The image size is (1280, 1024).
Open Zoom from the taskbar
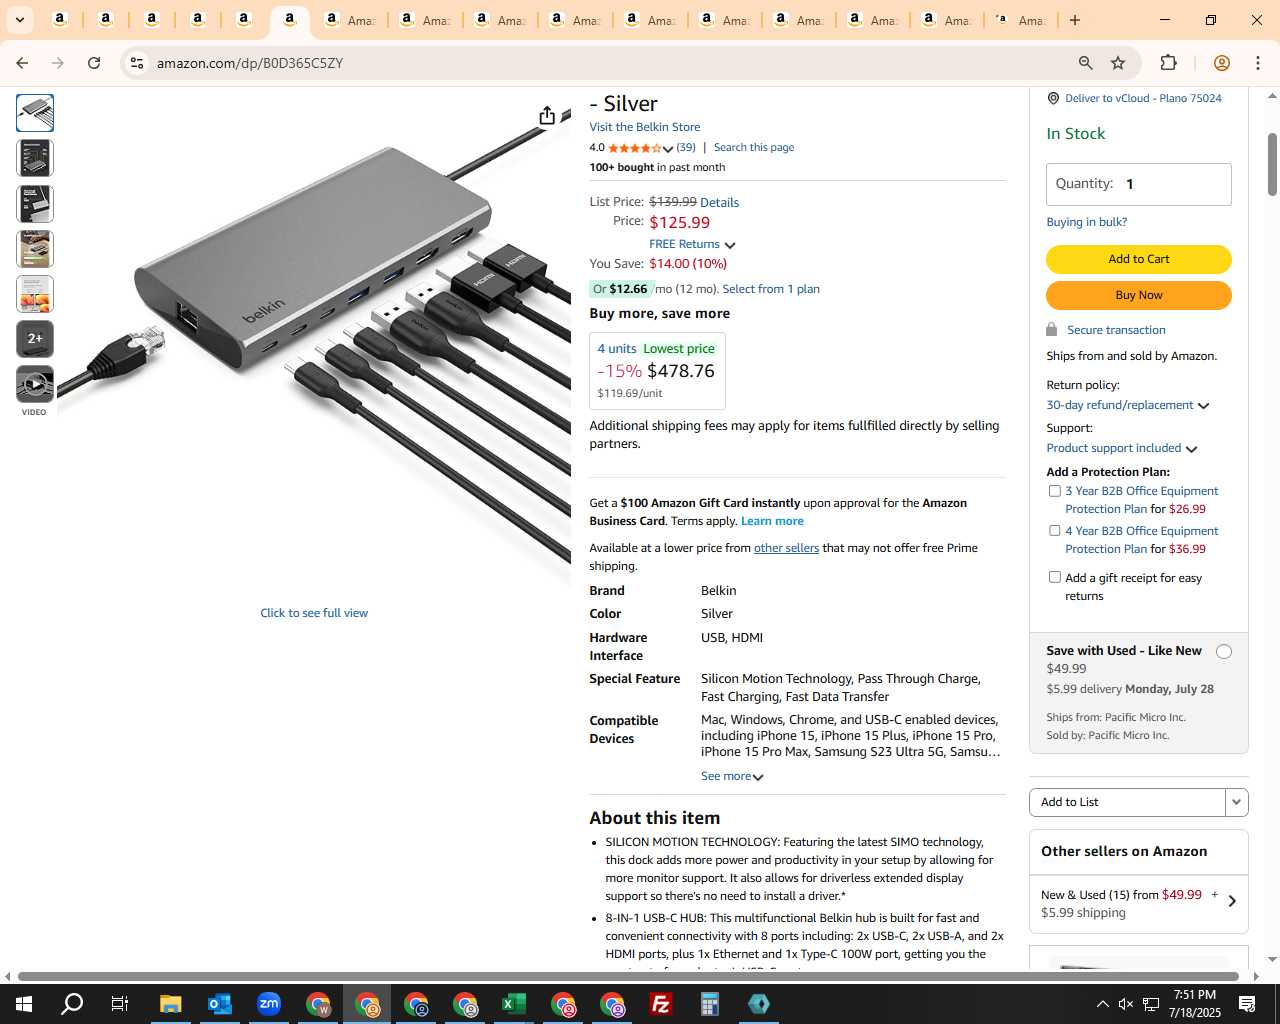tap(269, 1004)
